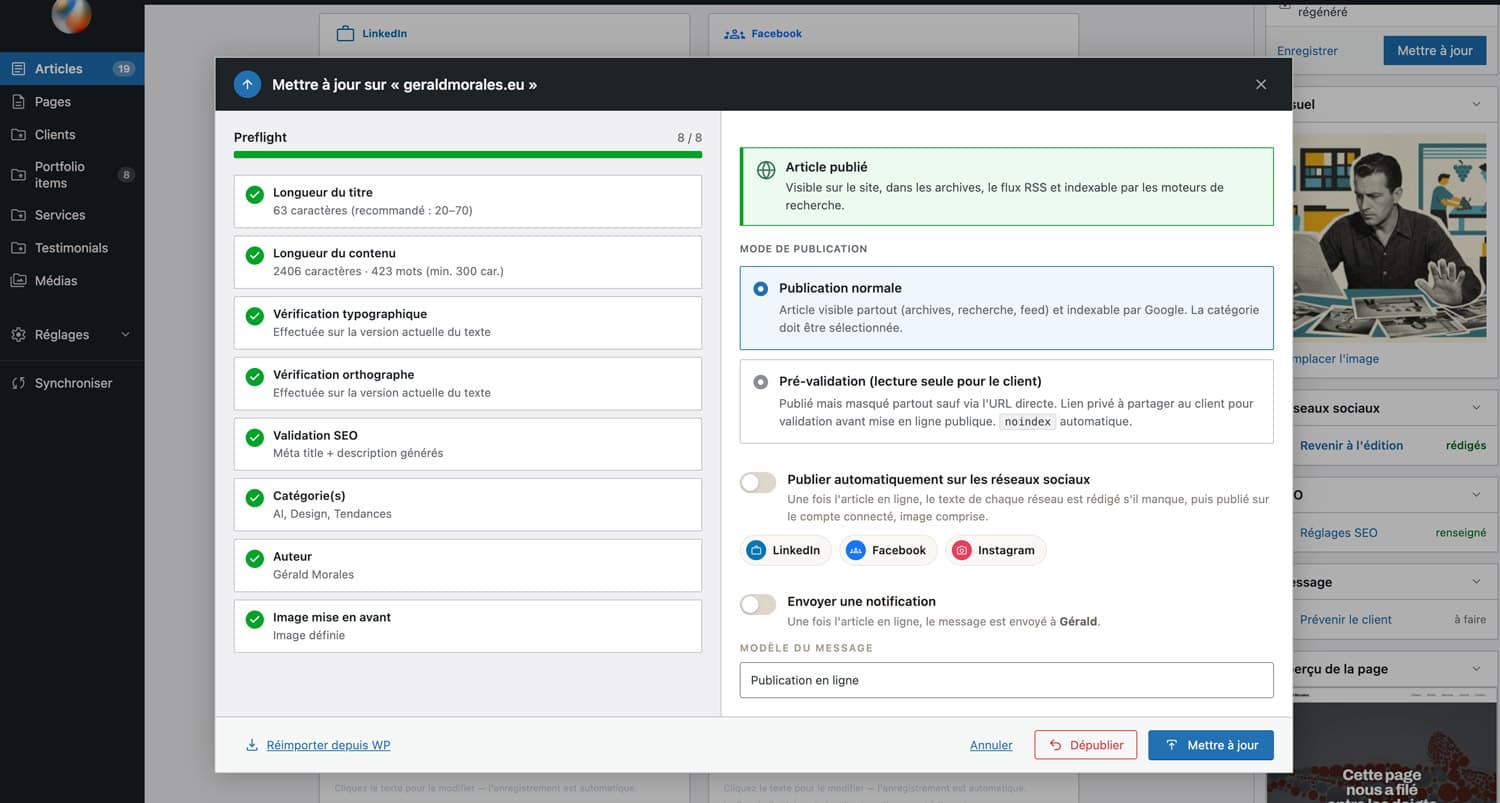Viewport: 1500px width, 803px height.
Task: Expand the Réglages sidebar menu chevron
Action: point(125,335)
